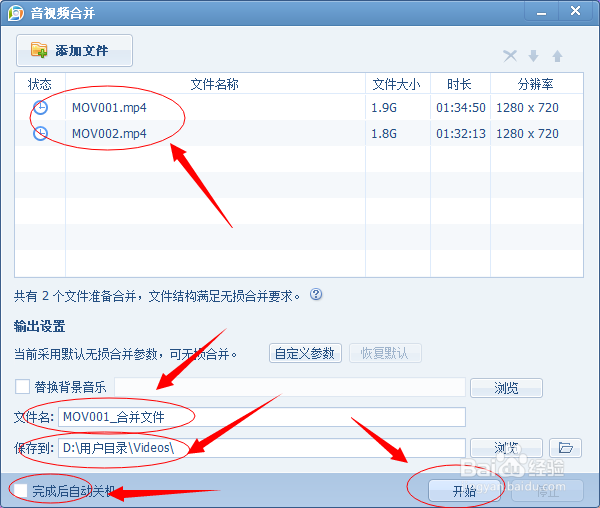600x508 pixels.
Task: Click the 文件名 input field
Action: 262,417
